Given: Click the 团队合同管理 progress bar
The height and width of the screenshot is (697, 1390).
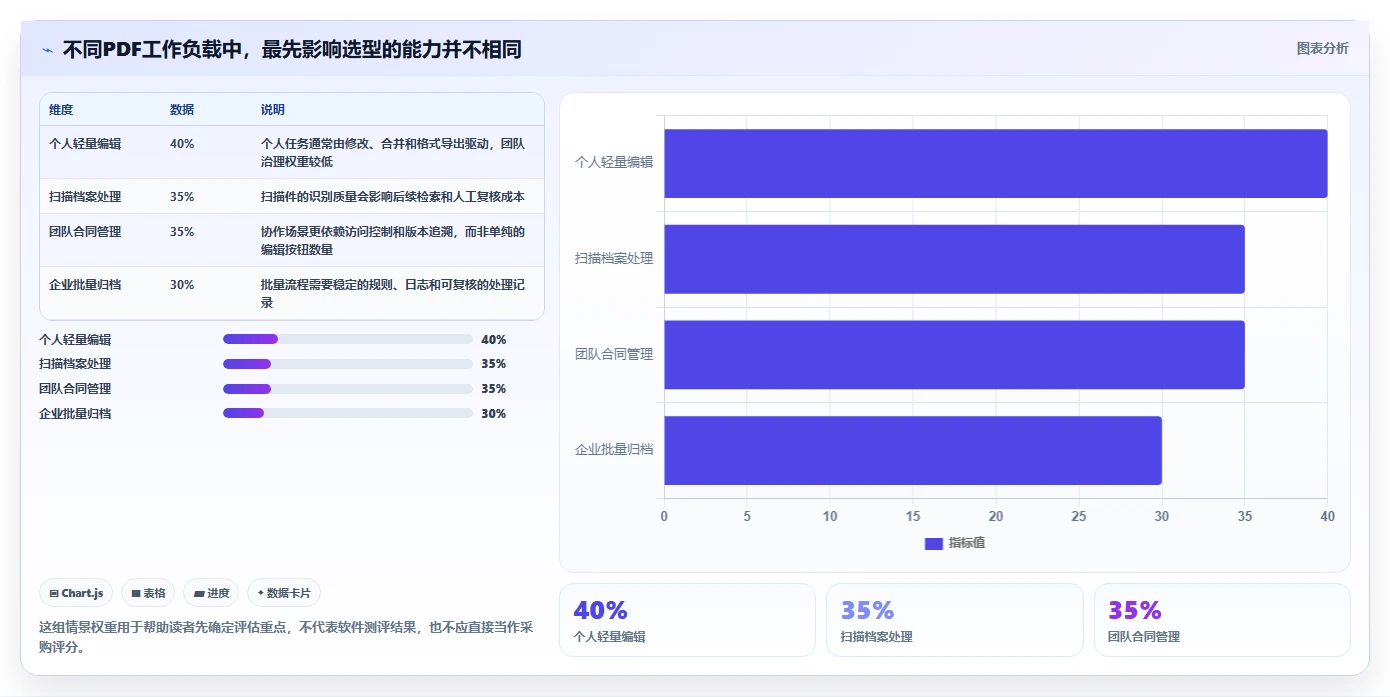Looking at the screenshot, I should point(348,389).
